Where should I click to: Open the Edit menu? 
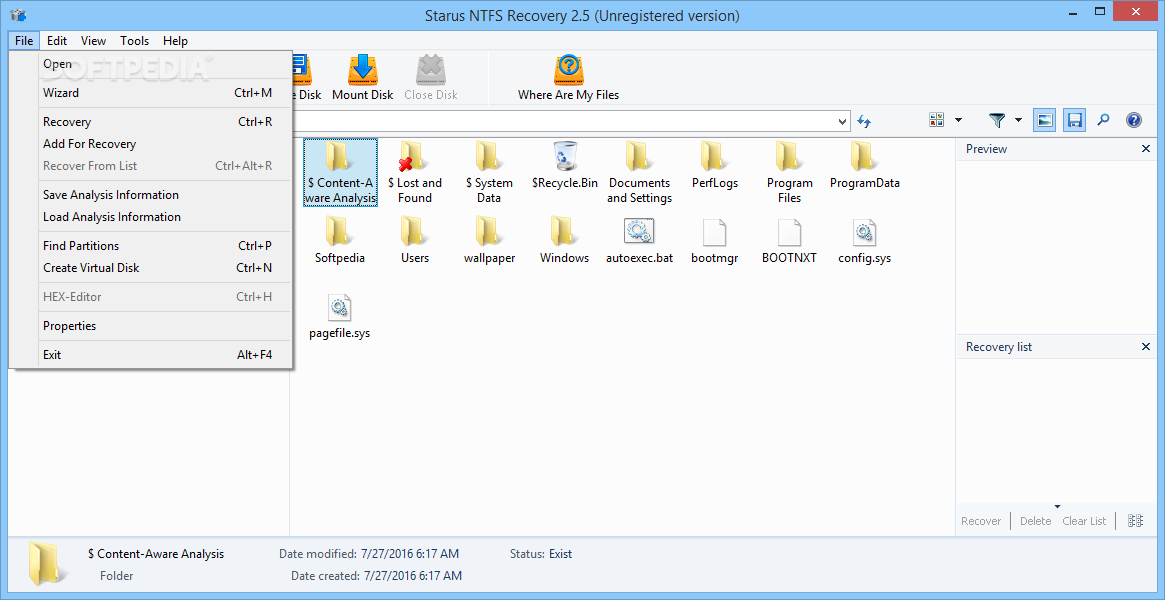tap(57, 41)
